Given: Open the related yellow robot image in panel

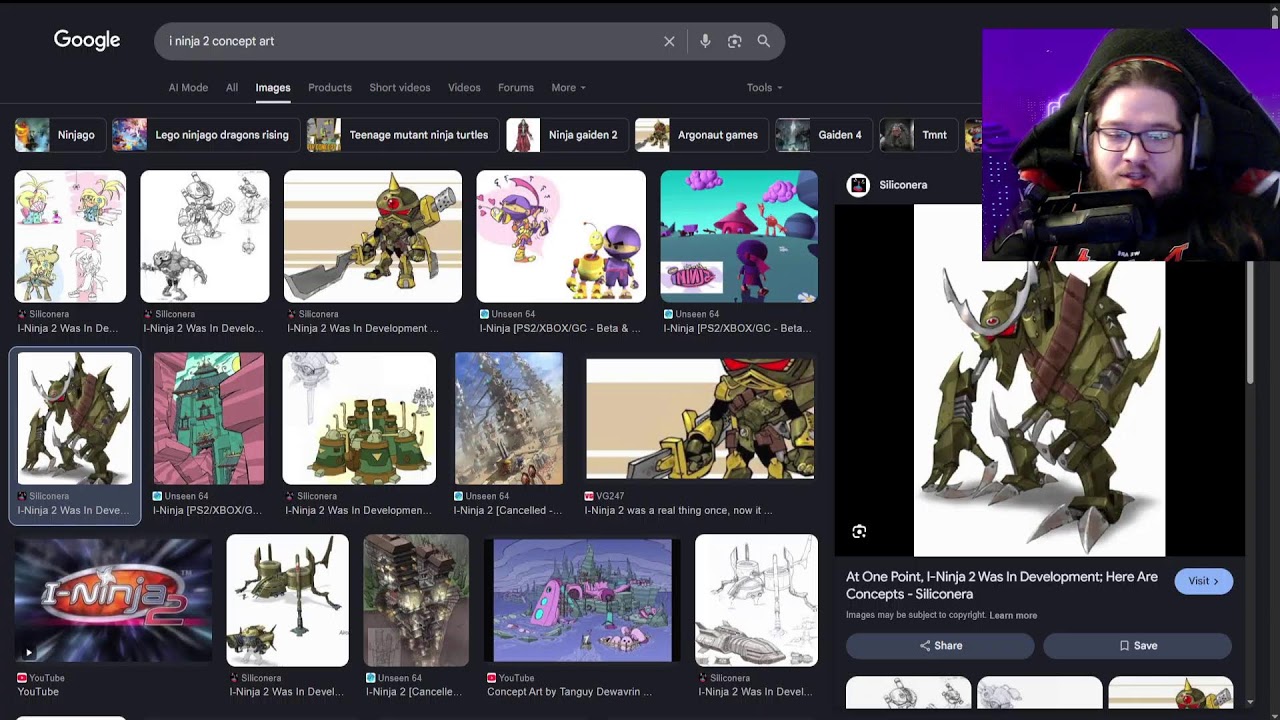Looking at the screenshot, I should pyautogui.click(x=1170, y=693).
